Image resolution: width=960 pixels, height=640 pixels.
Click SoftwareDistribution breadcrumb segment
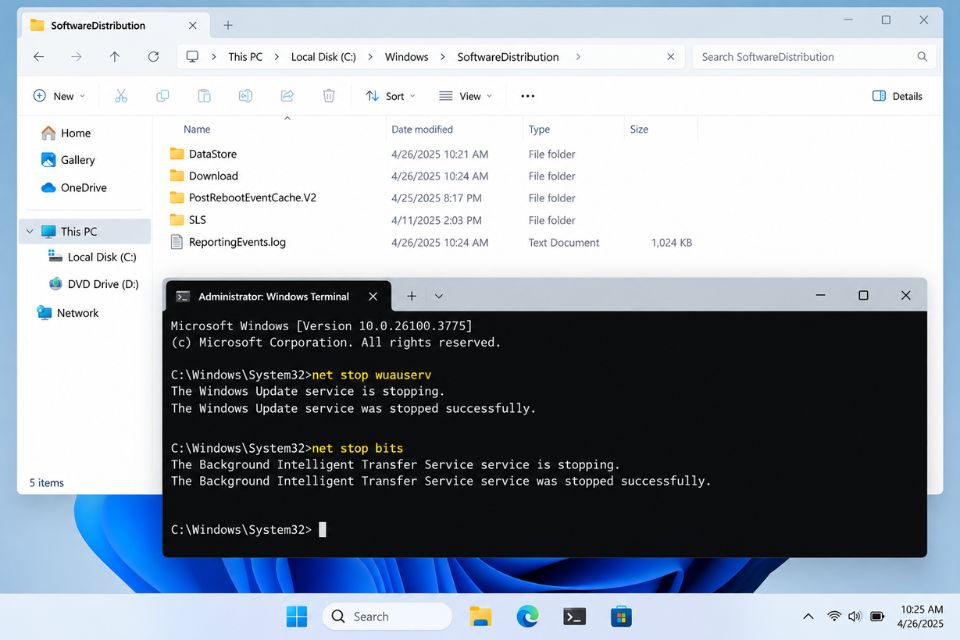click(x=508, y=57)
